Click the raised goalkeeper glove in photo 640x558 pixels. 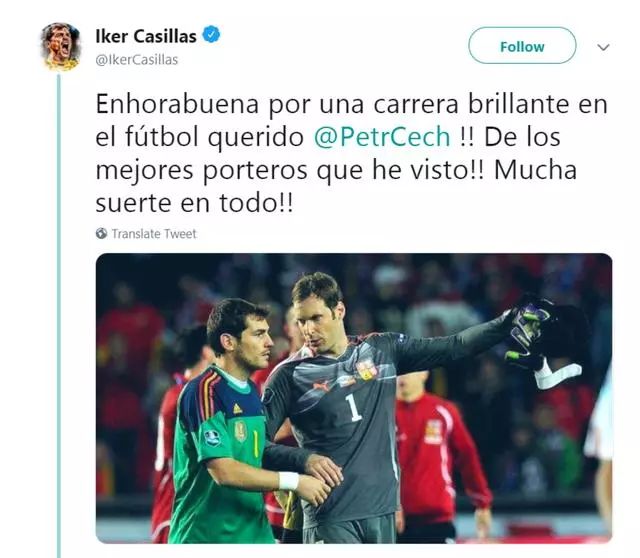pyautogui.click(x=529, y=331)
